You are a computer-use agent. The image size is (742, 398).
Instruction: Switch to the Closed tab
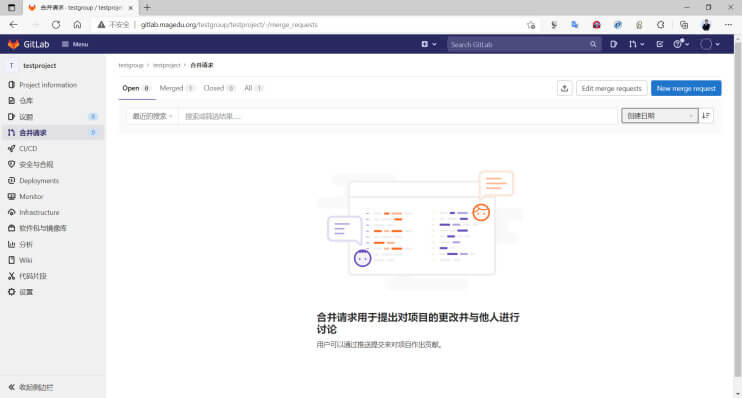pyautogui.click(x=219, y=88)
